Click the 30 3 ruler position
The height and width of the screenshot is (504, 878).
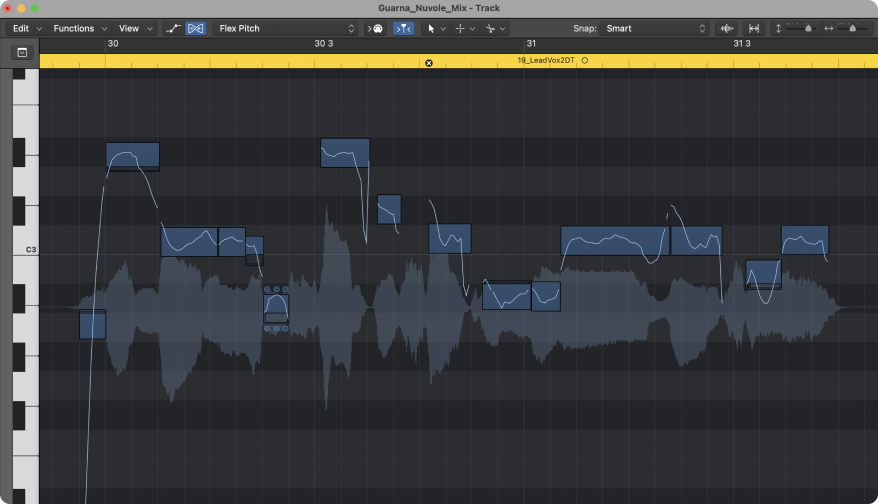point(324,44)
